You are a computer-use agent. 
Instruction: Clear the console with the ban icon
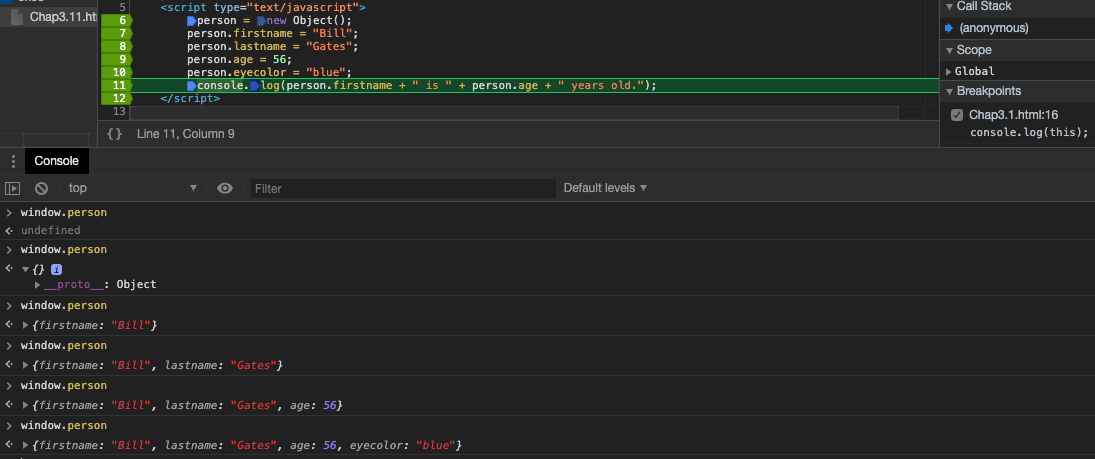click(x=42, y=188)
